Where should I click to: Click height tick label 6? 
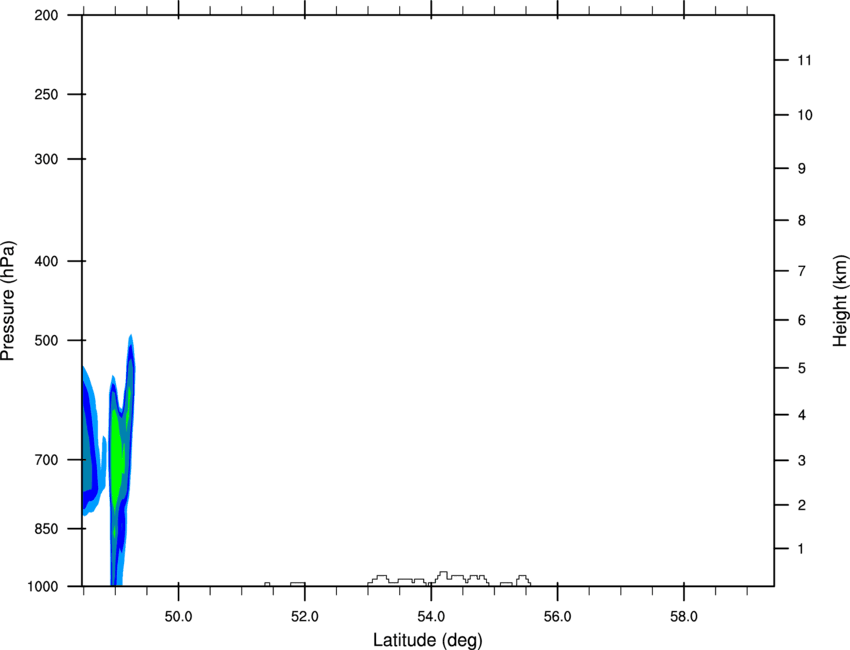click(802, 320)
